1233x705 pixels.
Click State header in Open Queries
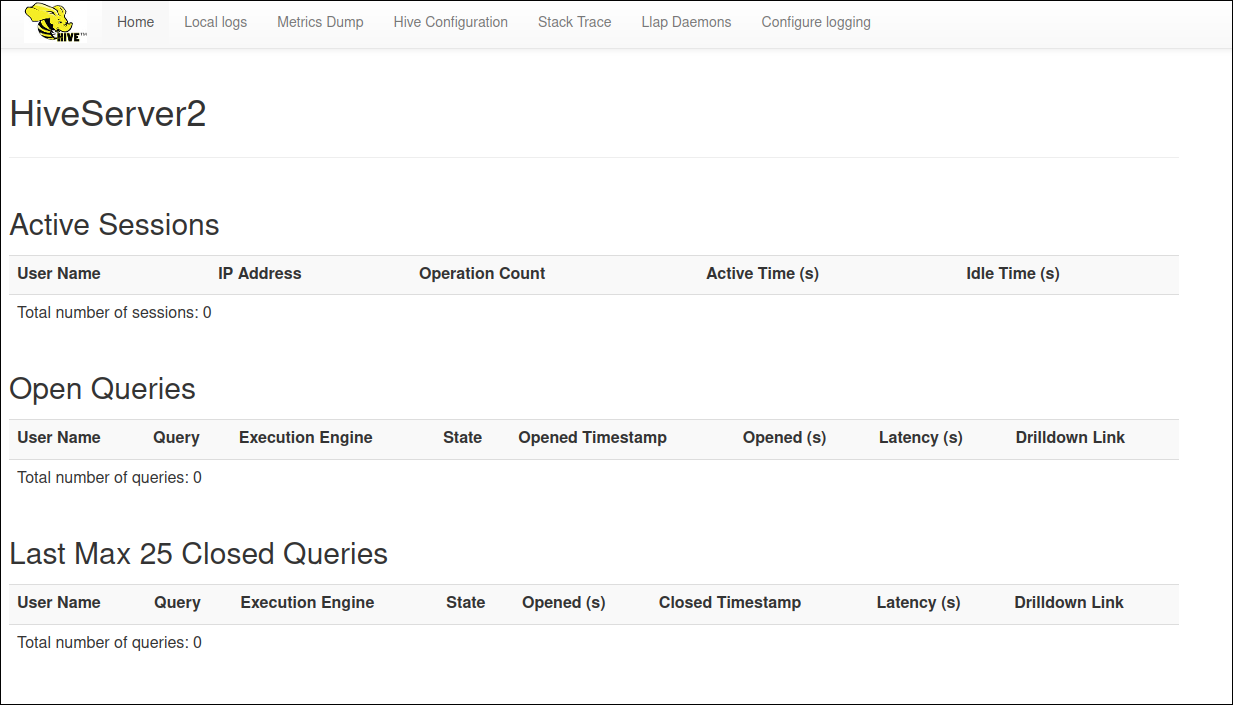click(x=463, y=438)
